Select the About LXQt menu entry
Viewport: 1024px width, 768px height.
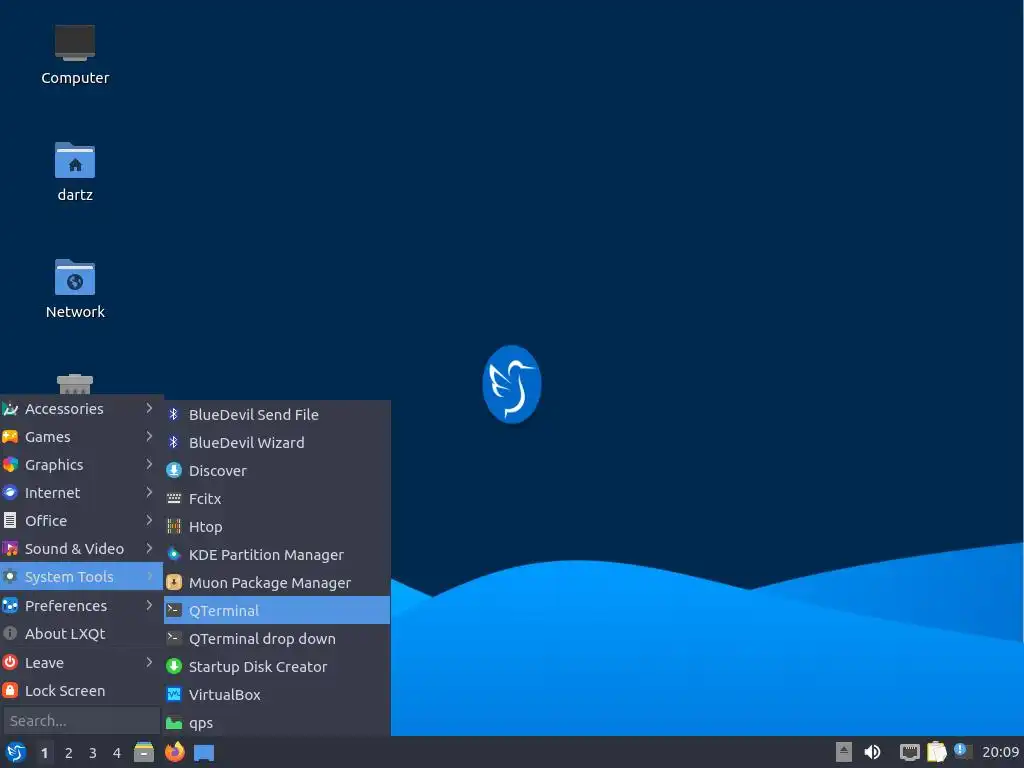(x=81, y=633)
